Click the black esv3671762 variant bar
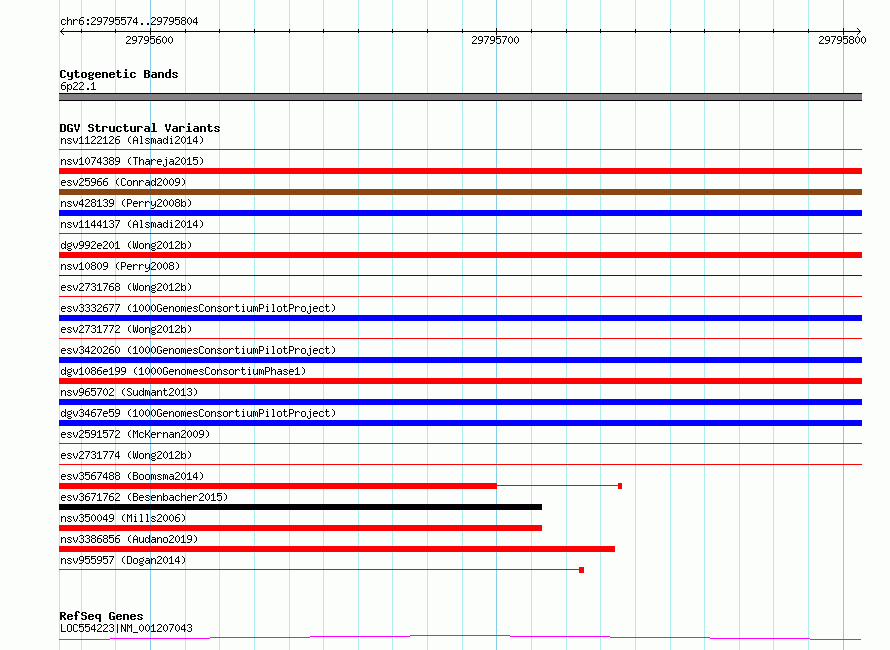Screen dimensions: 890x650 [300, 507]
